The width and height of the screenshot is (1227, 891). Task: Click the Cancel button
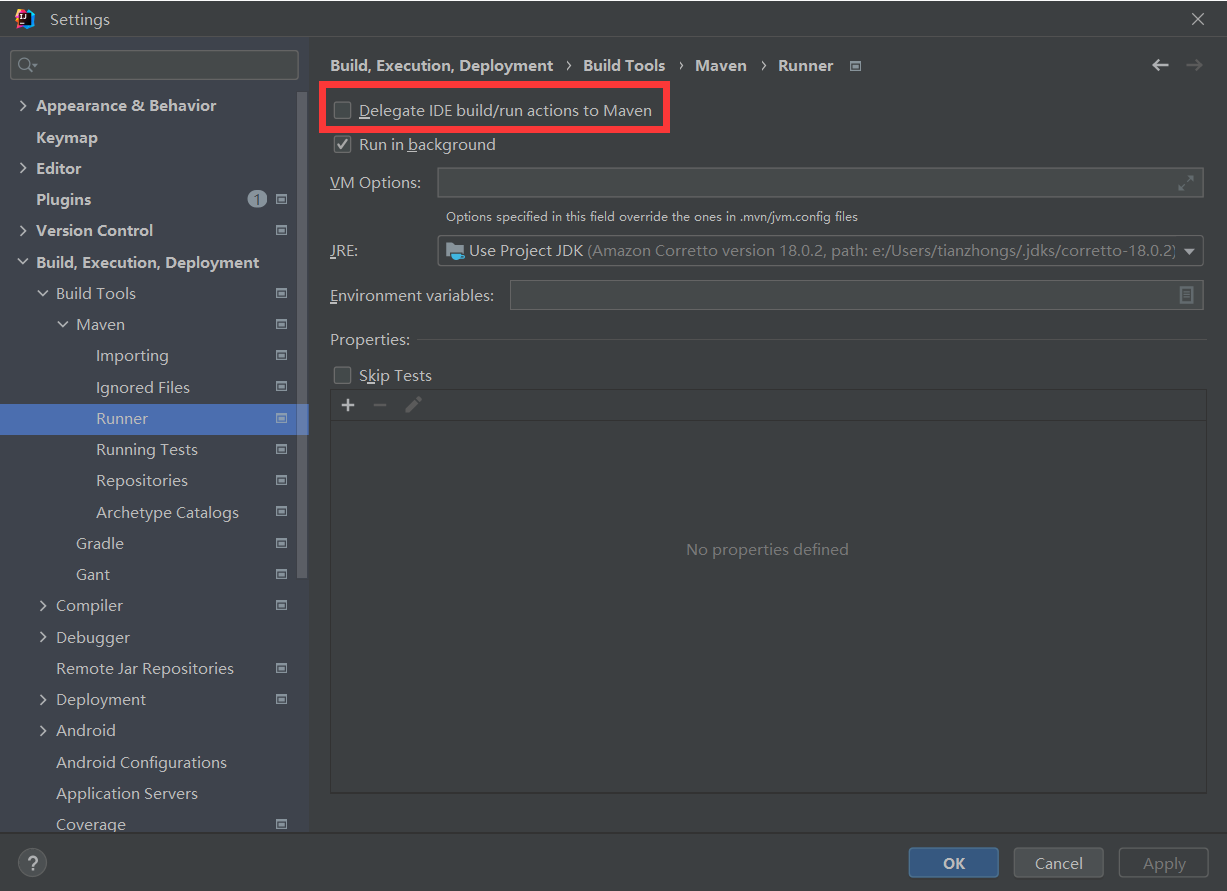1058,863
